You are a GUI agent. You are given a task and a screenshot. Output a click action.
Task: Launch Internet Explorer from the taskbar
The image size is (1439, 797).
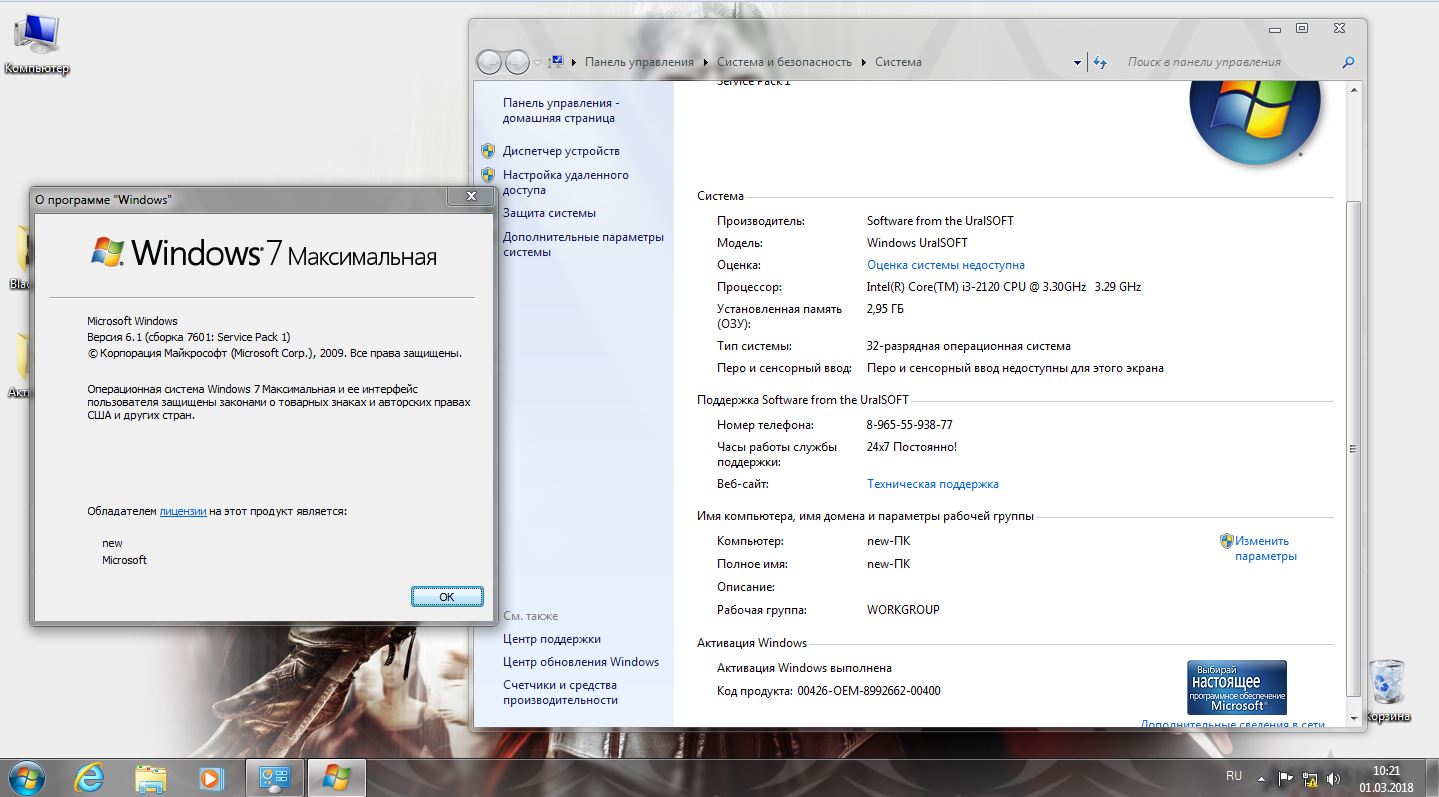coord(89,778)
